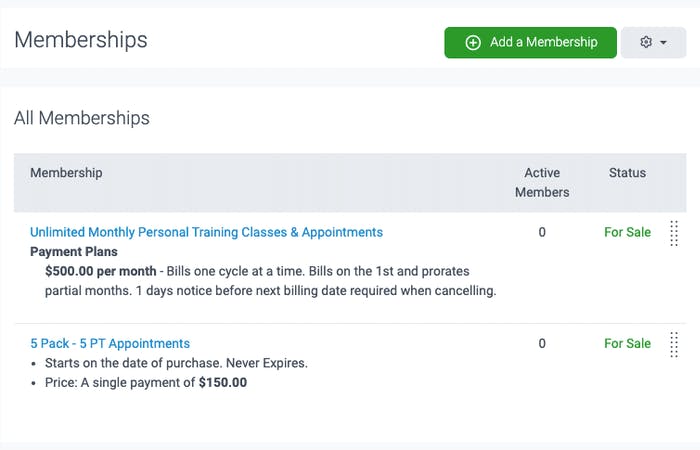Image resolution: width=700 pixels, height=450 pixels.
Task: Click the active member count for Unlimited Monthly
Action: (542, 232)
